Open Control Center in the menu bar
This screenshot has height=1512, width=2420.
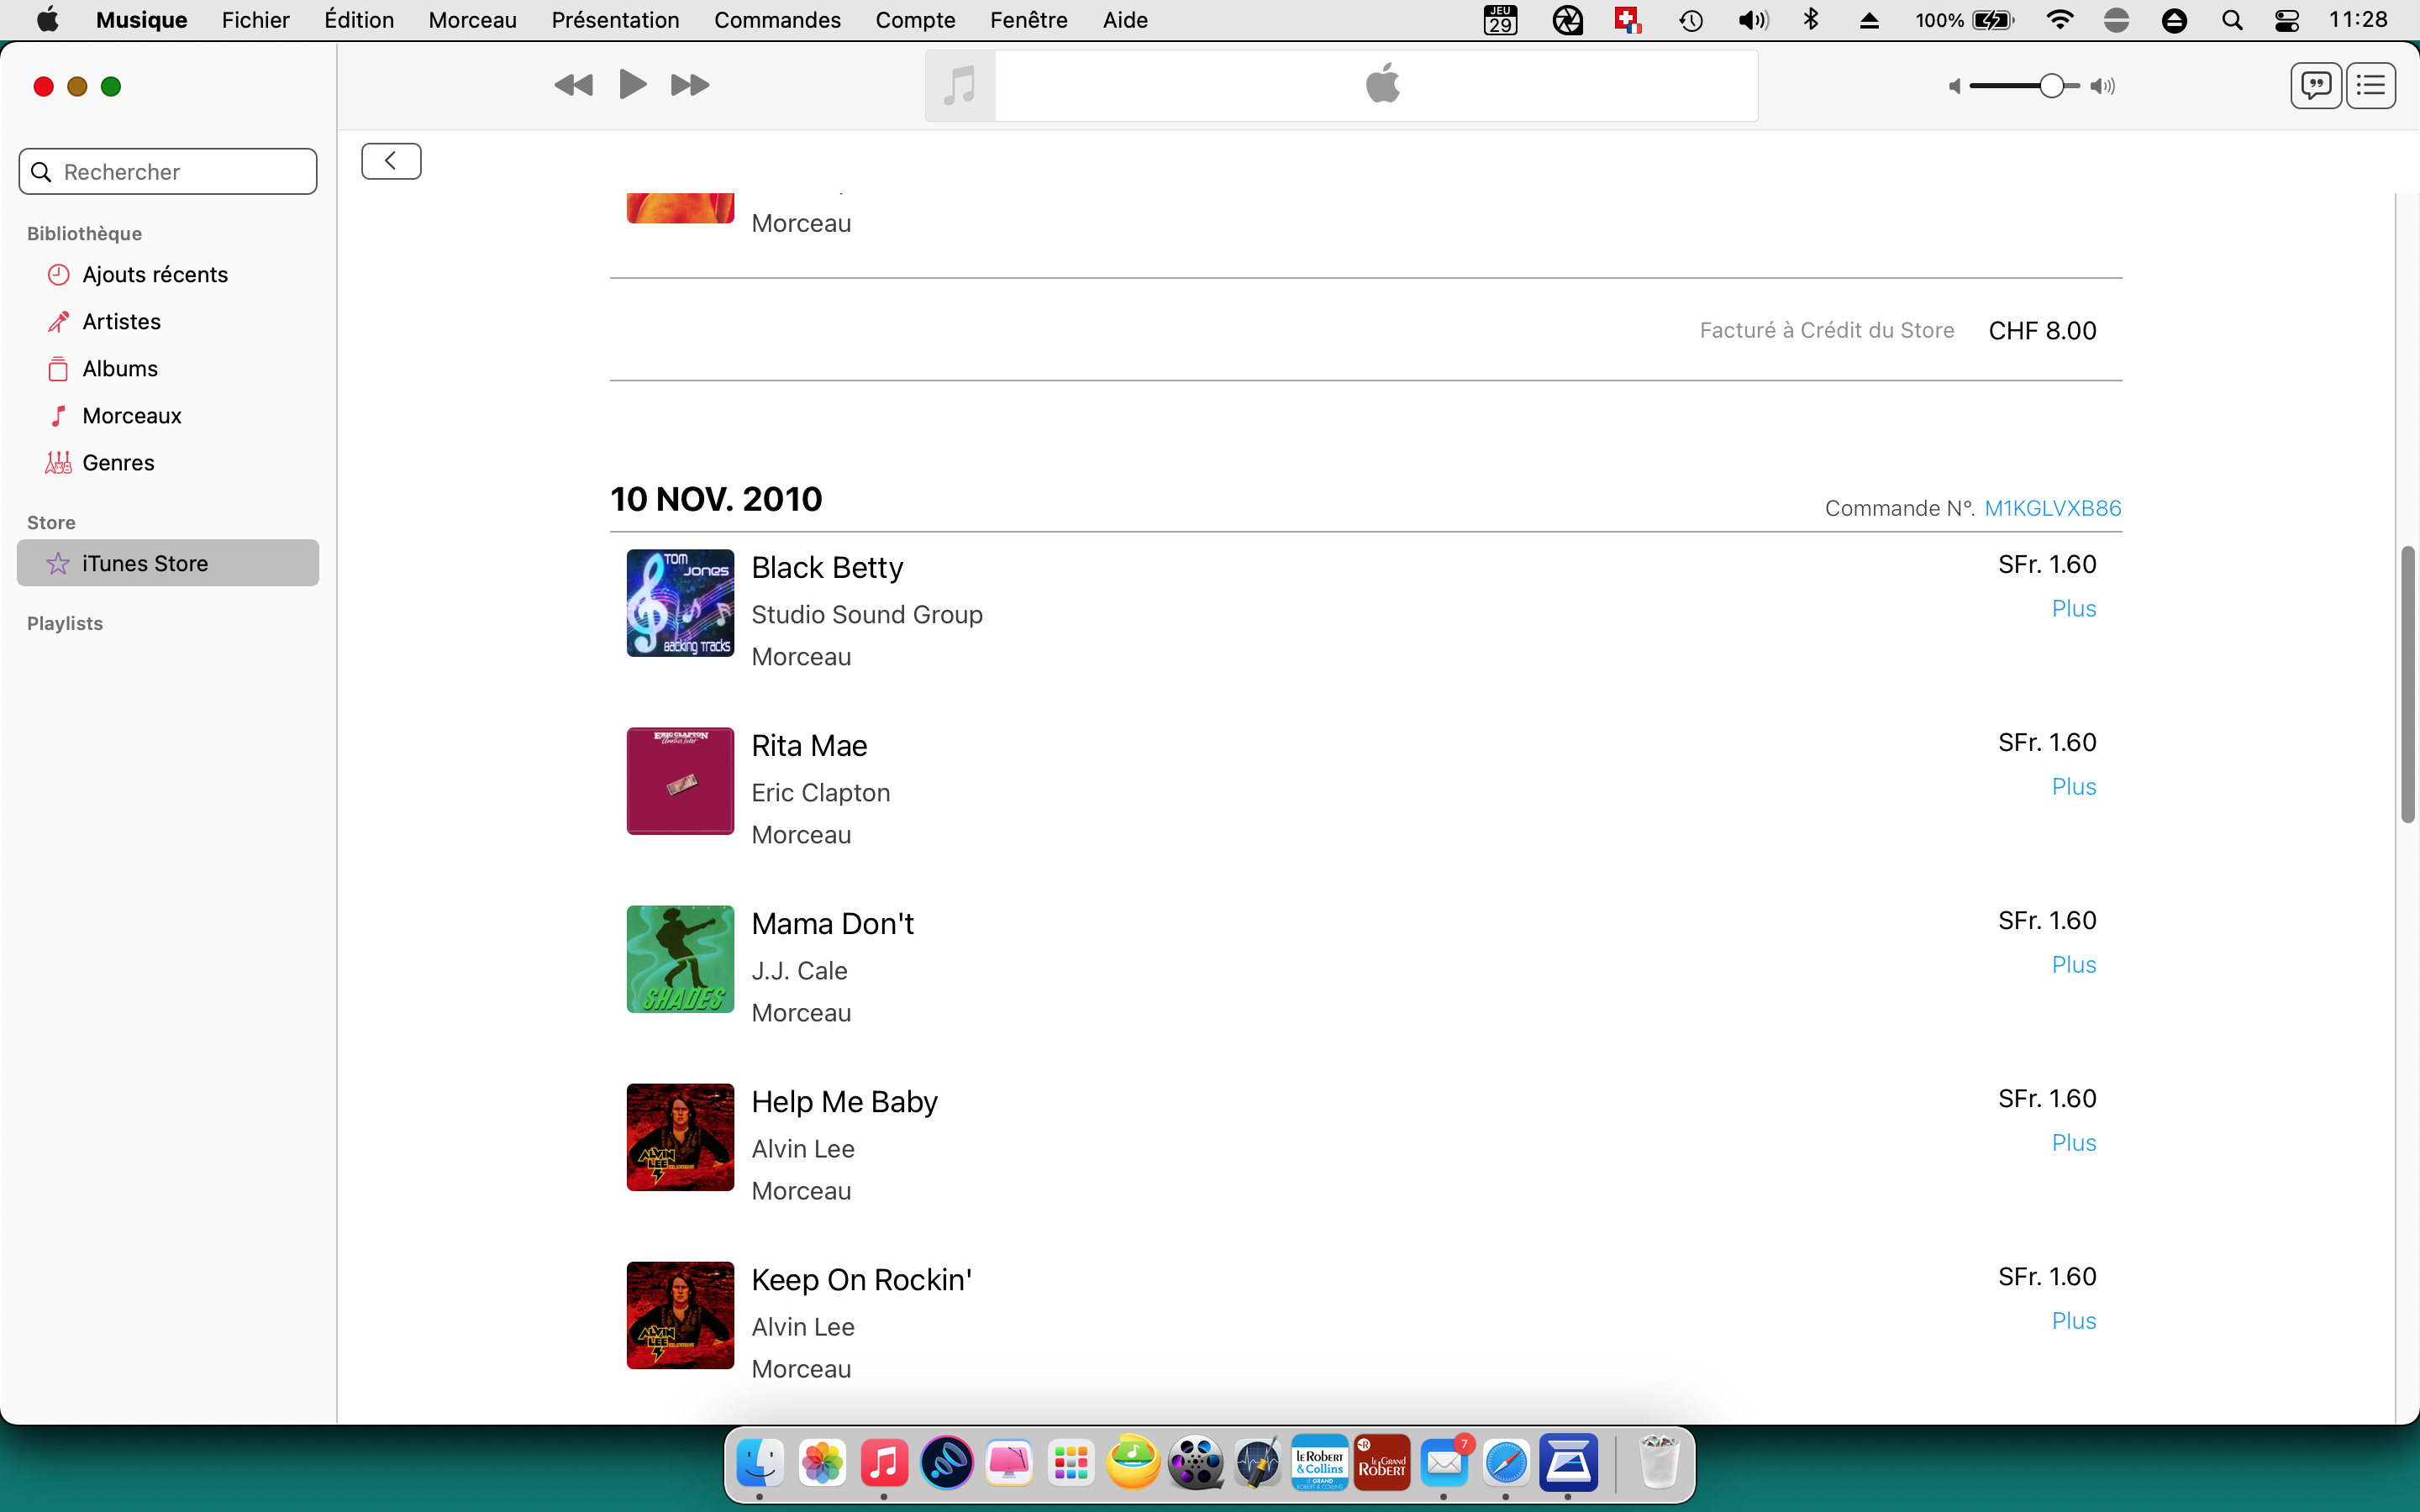pyautogui.click(x=2286, y=20)
